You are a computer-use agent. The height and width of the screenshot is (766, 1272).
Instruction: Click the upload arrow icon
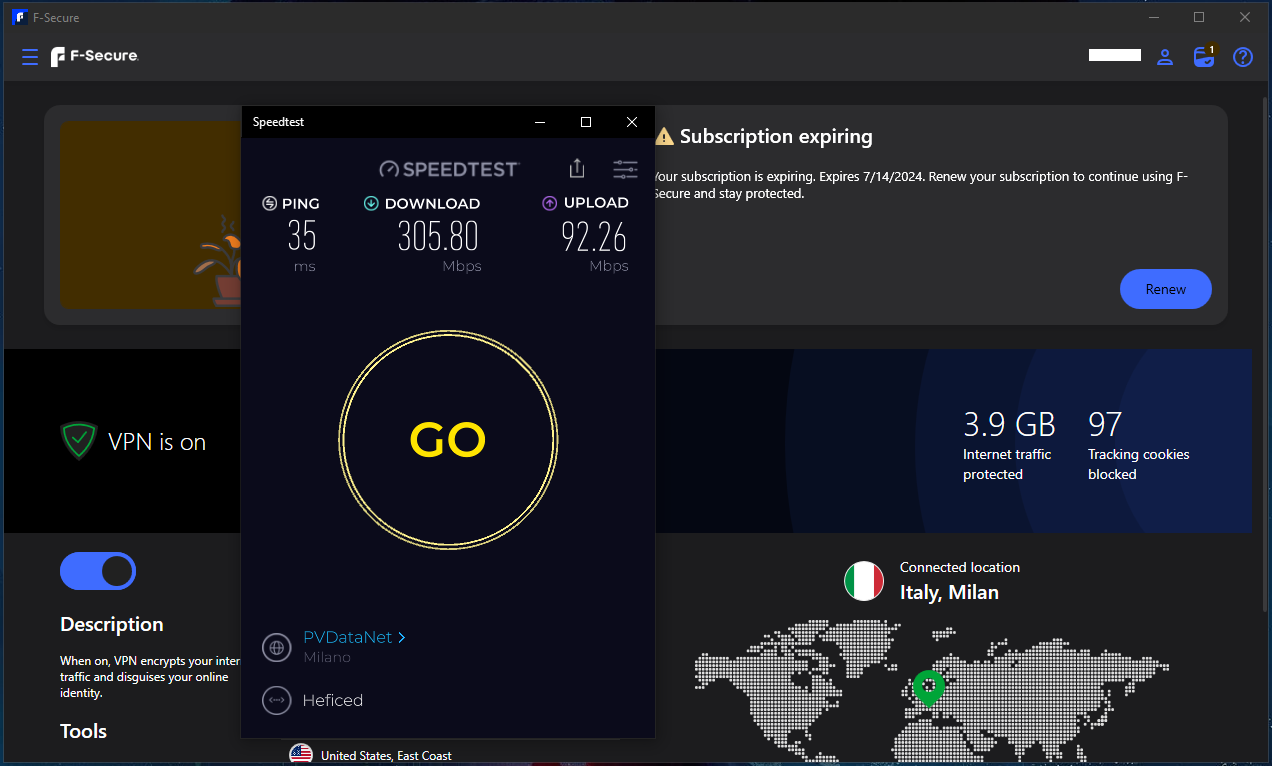[549, 203]
